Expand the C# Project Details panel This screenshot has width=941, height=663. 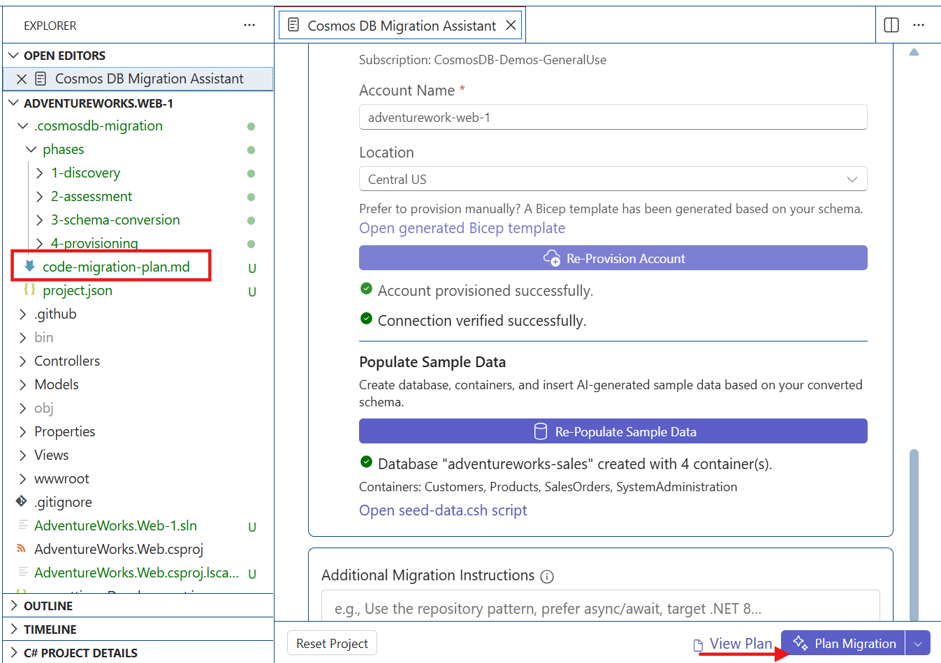pyautogui.click(x=14, y=652)
